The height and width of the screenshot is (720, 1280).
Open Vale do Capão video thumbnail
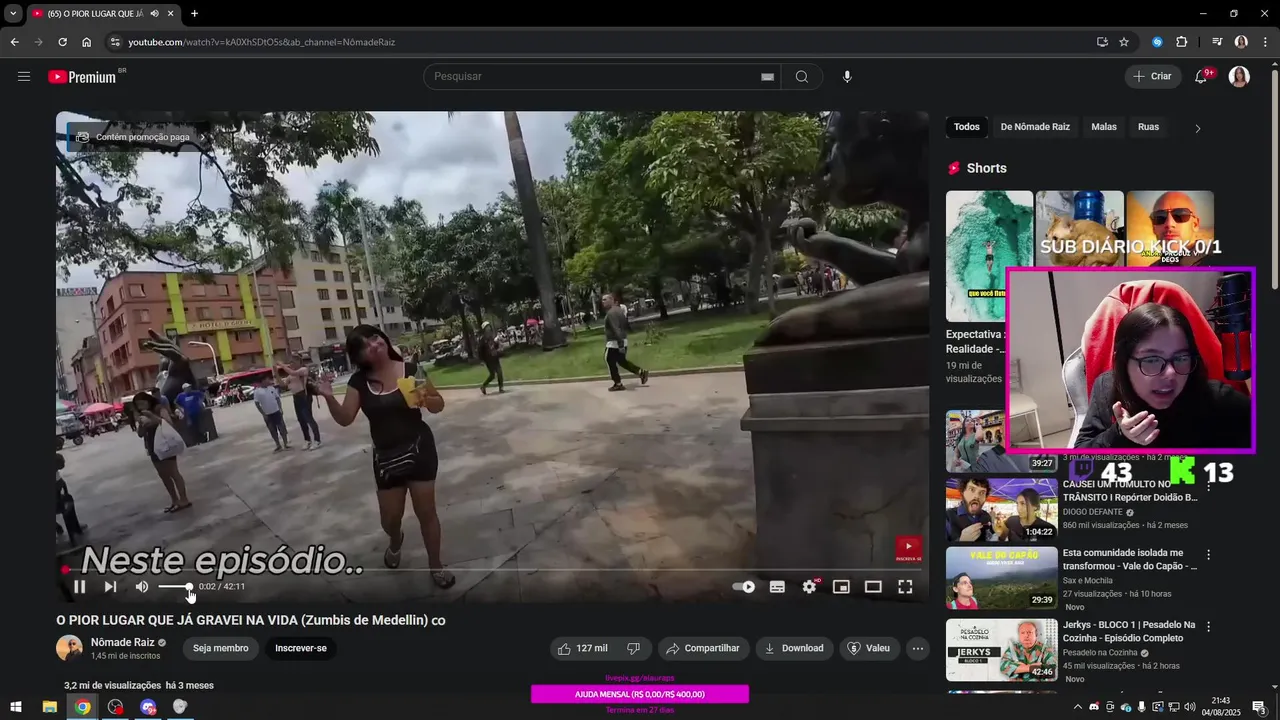click(1001, 577)
